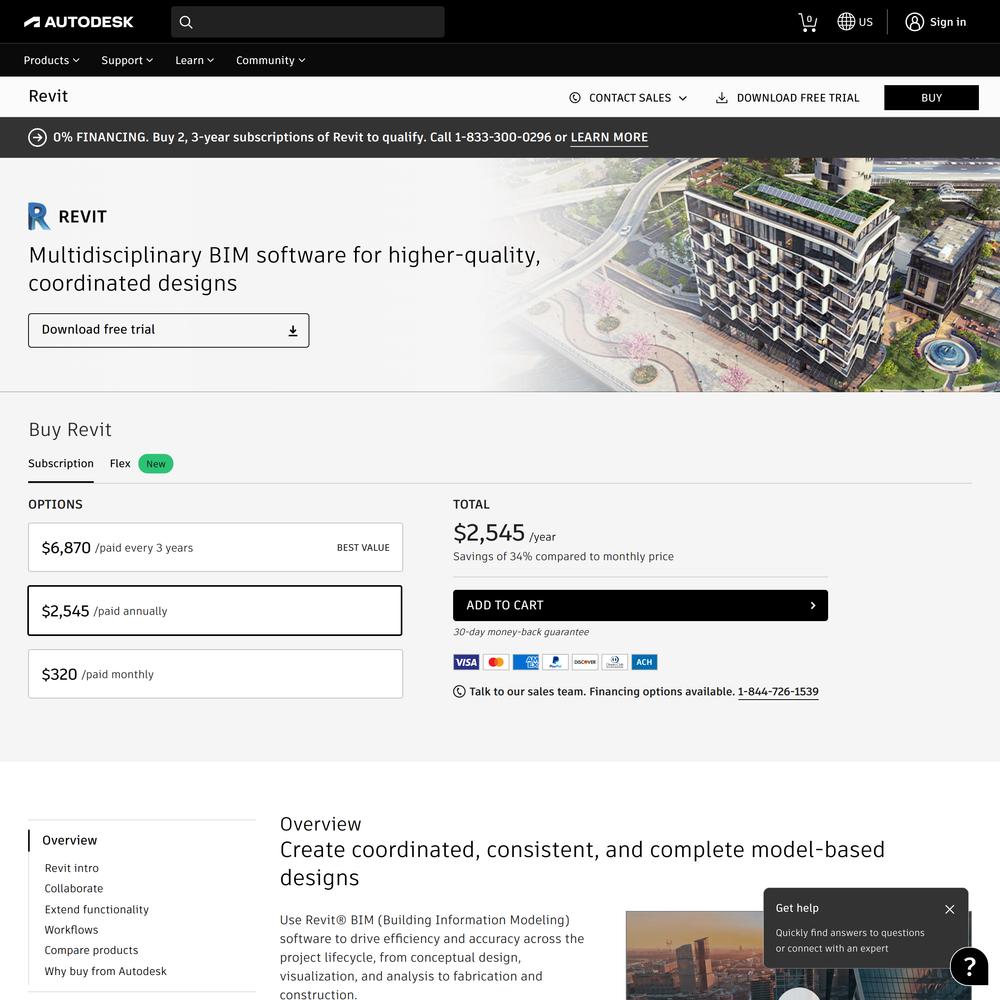This screenshot has height=1000, width=1000.
Task: Jump to Collaborate section
Action: pyautogui.click(x=74, y=888)
